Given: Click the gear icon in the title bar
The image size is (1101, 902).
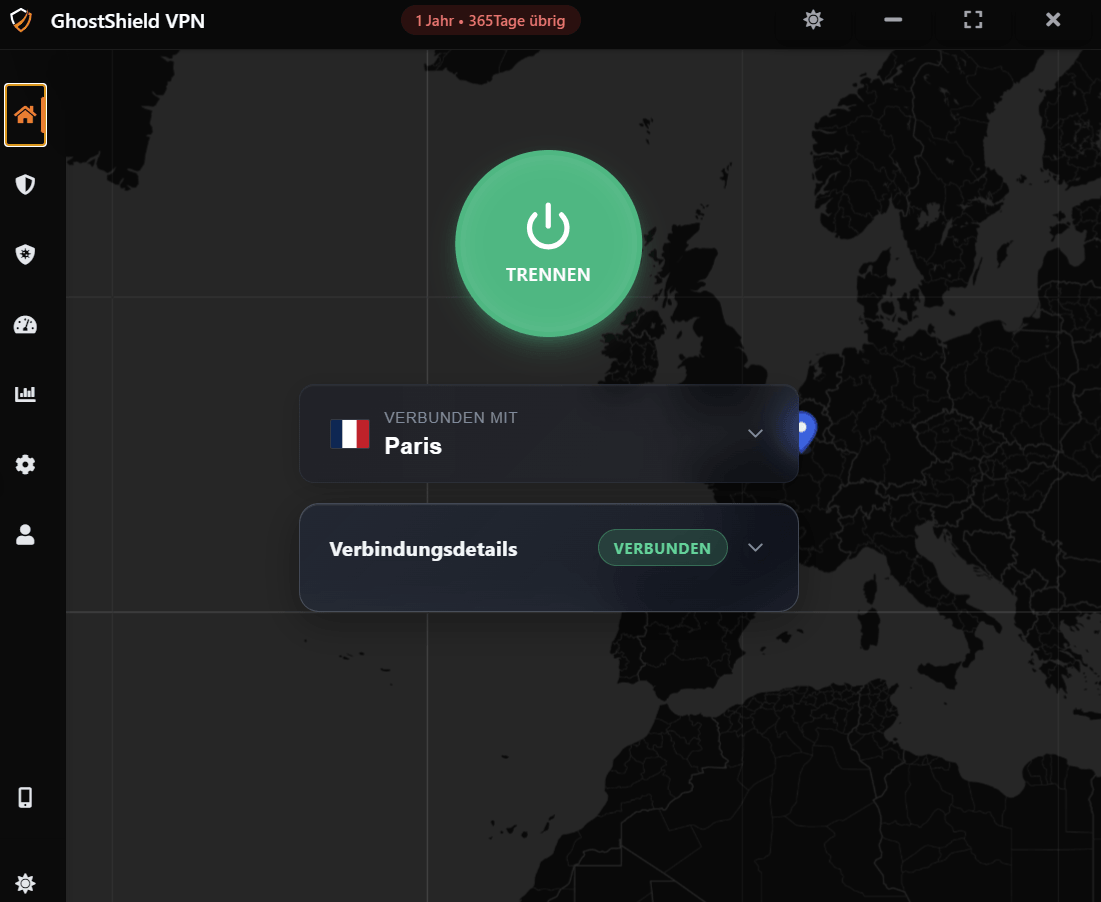Looking at the screenshot, I should click(x=813, y=19).
